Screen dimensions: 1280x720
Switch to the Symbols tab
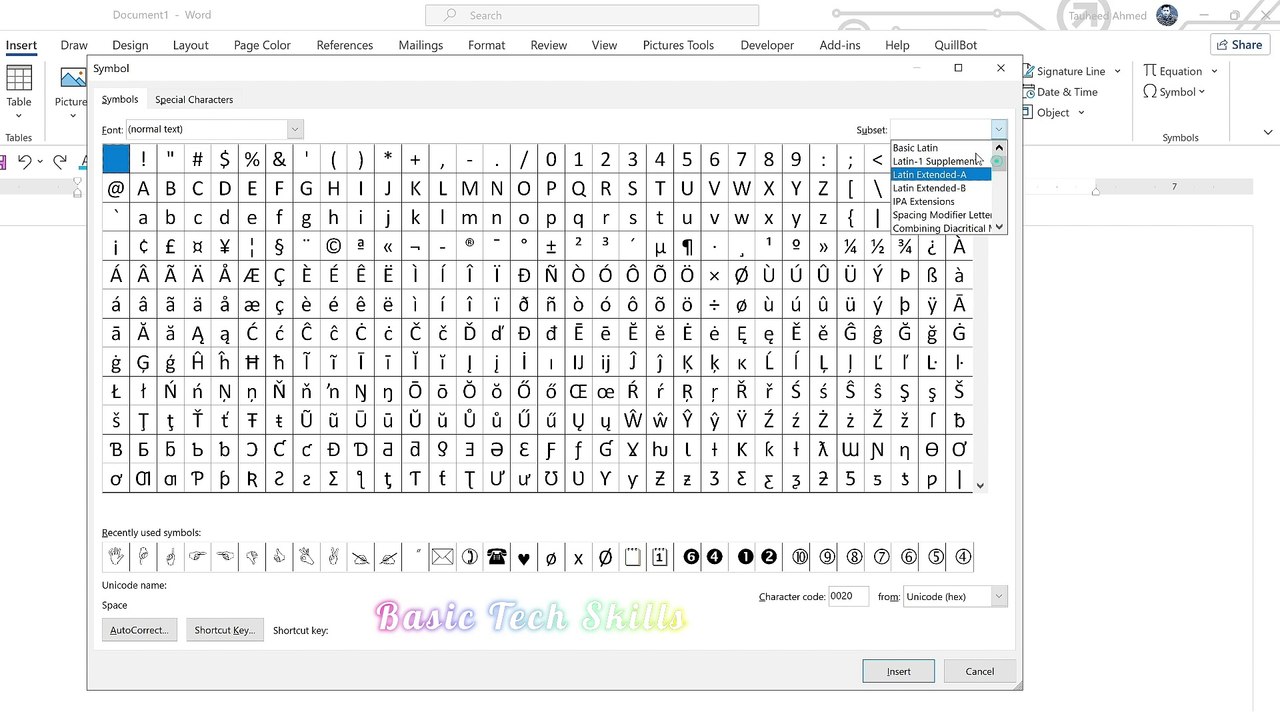click(120, 100)
